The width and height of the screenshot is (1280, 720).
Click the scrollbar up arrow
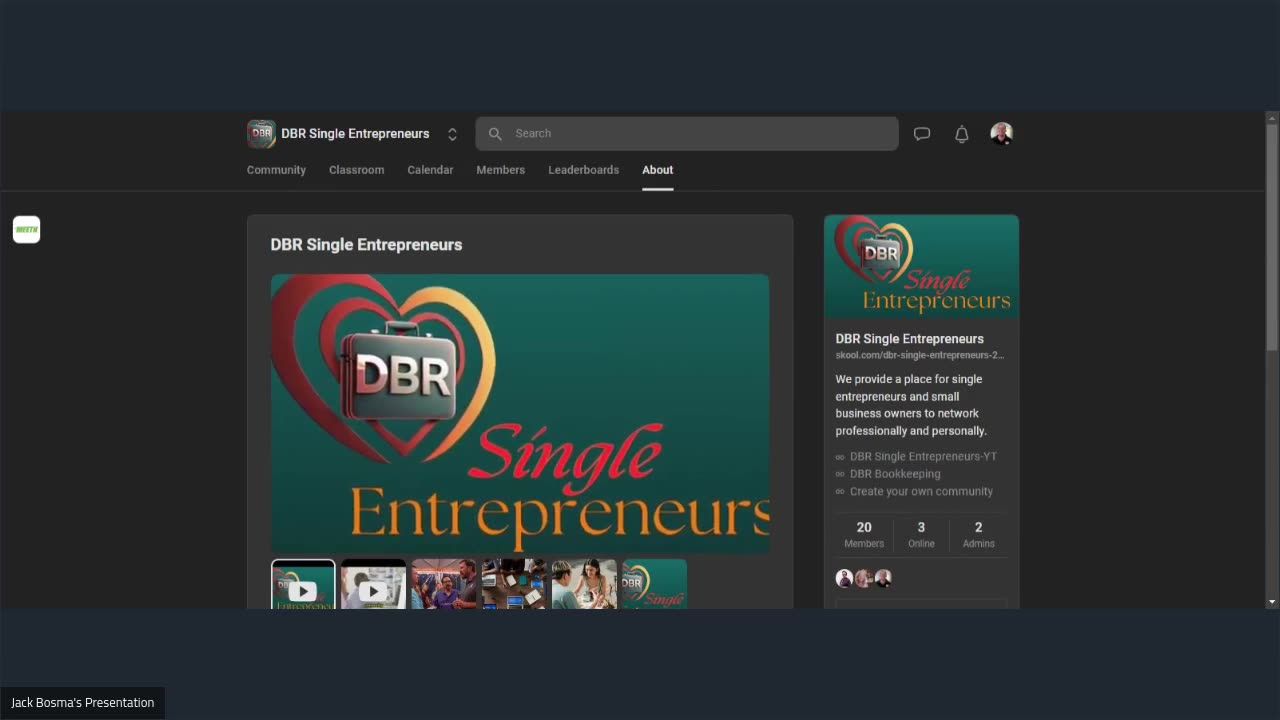(1272, 117)
